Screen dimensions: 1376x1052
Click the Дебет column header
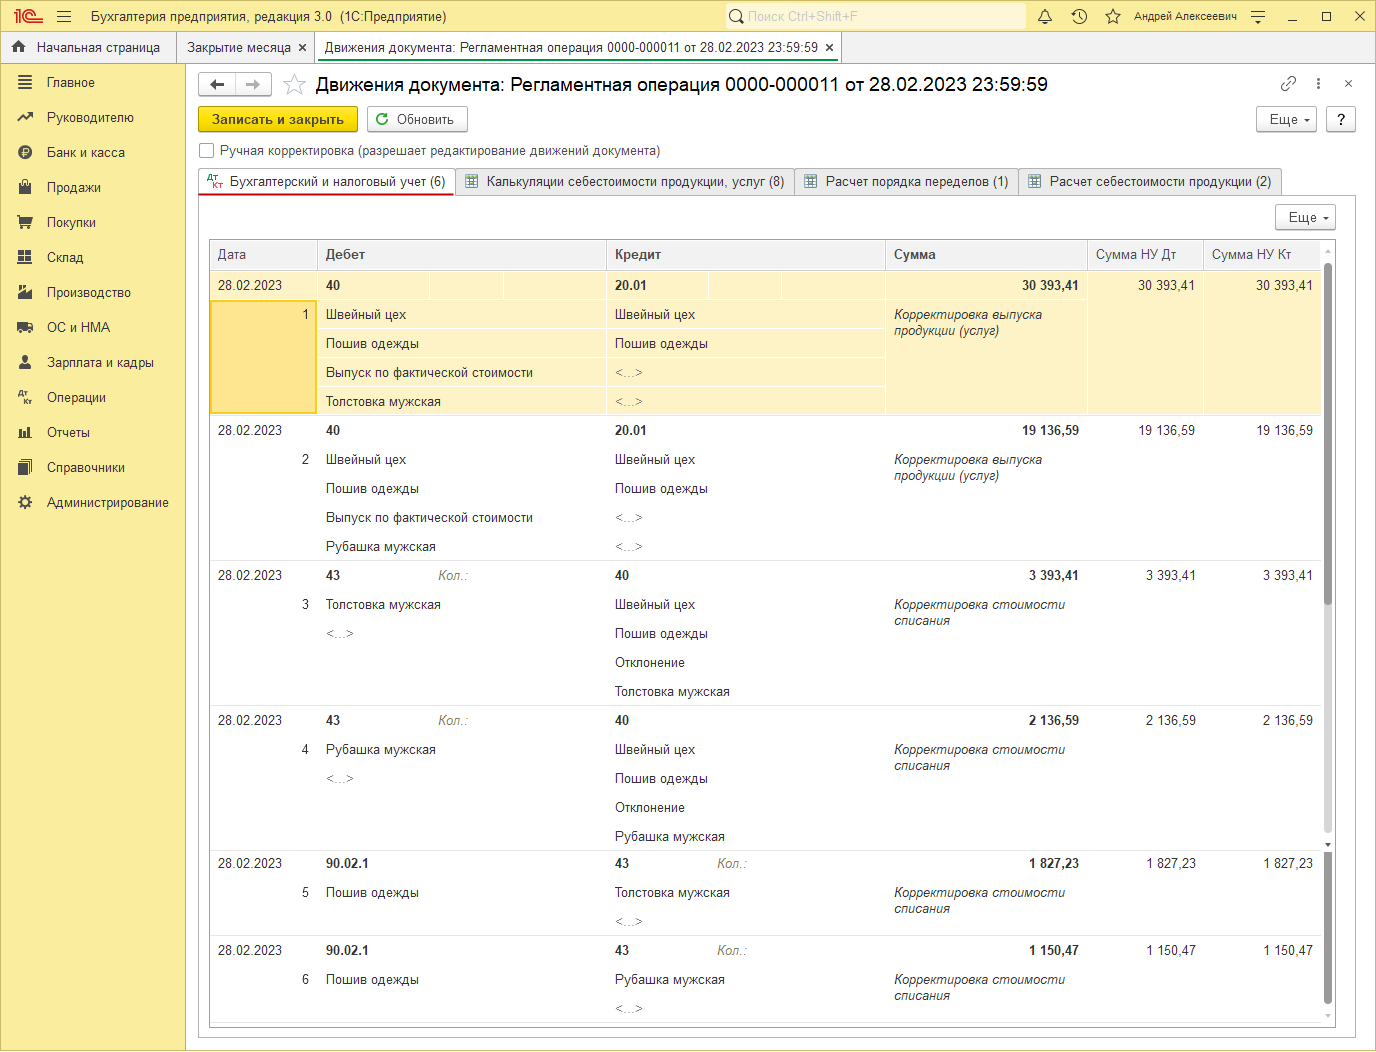click(x=462, y=255)
